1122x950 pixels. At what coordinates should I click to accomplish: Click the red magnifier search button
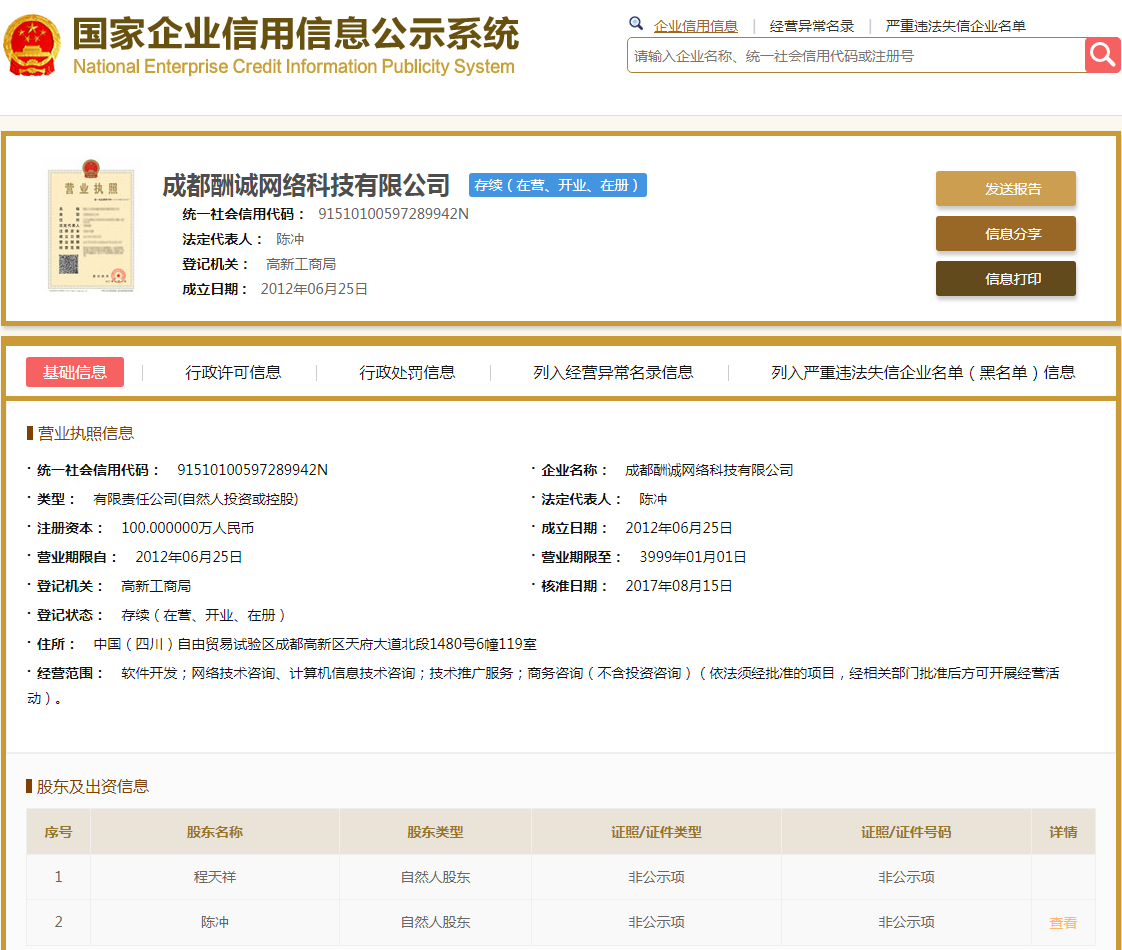[x=1102, y=55]
